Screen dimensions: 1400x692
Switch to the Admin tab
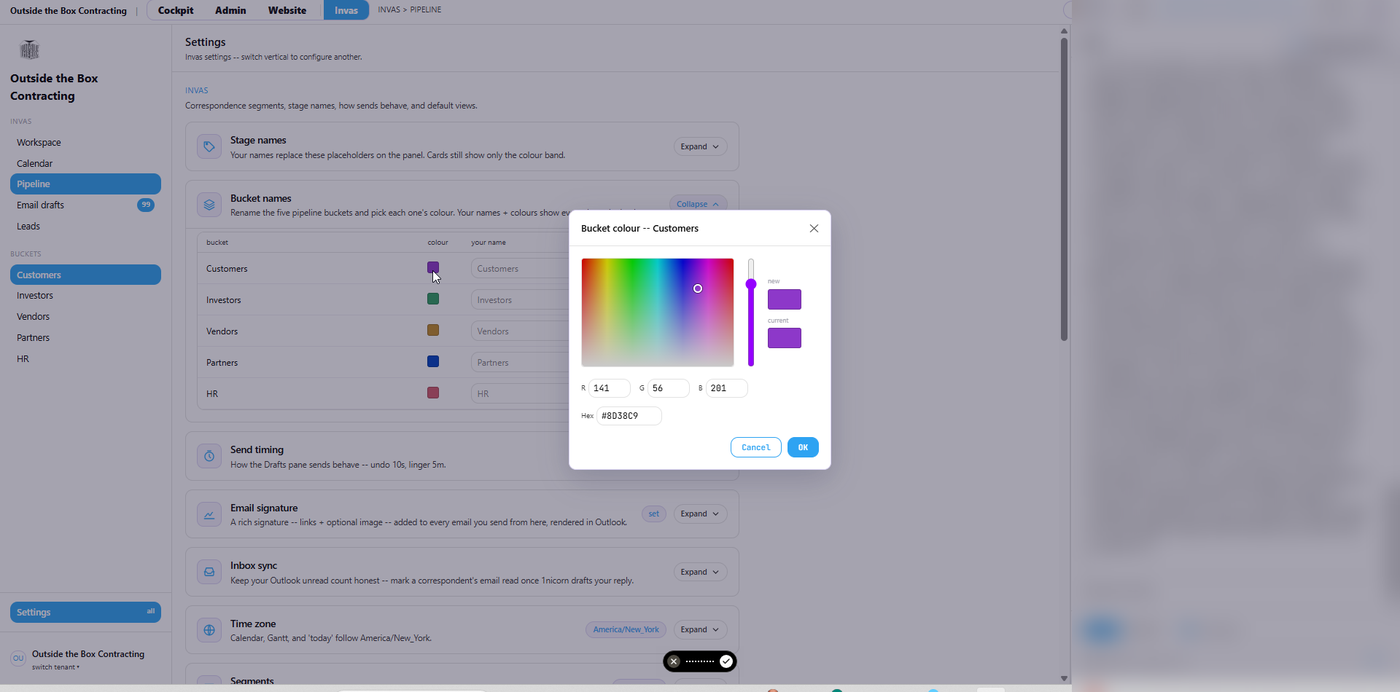coord(230,10)
